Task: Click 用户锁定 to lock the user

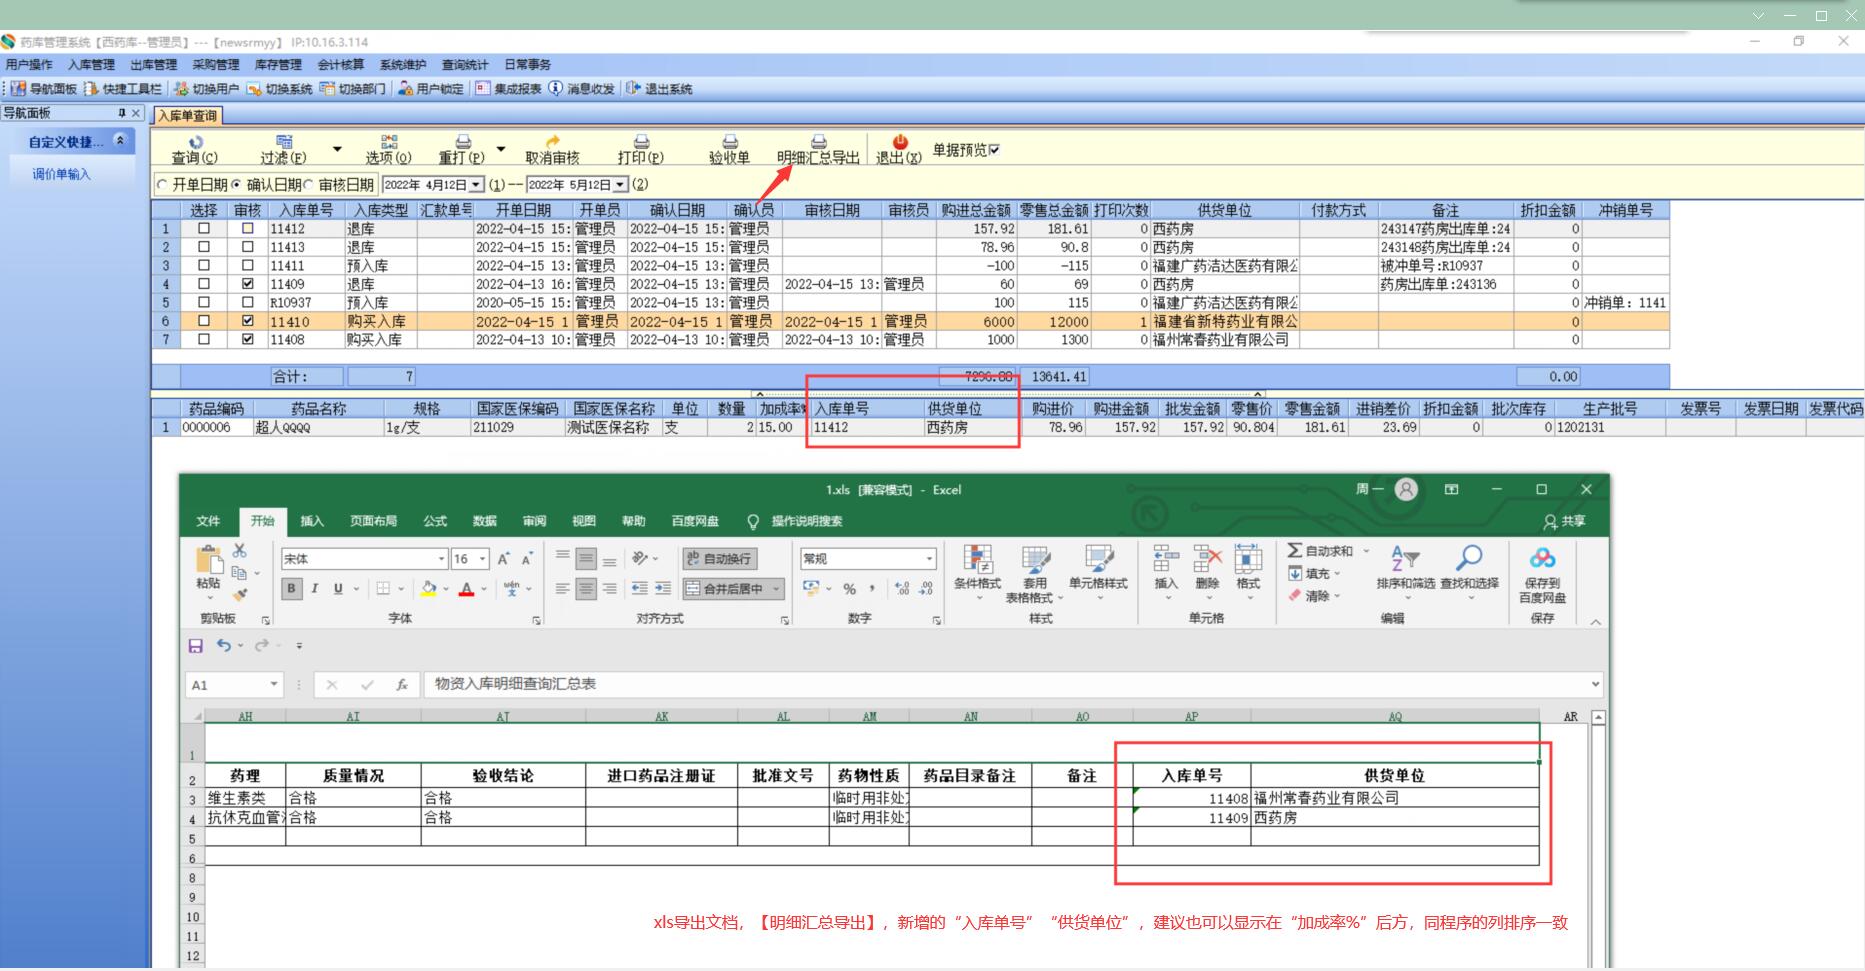Action: [431, 89]
